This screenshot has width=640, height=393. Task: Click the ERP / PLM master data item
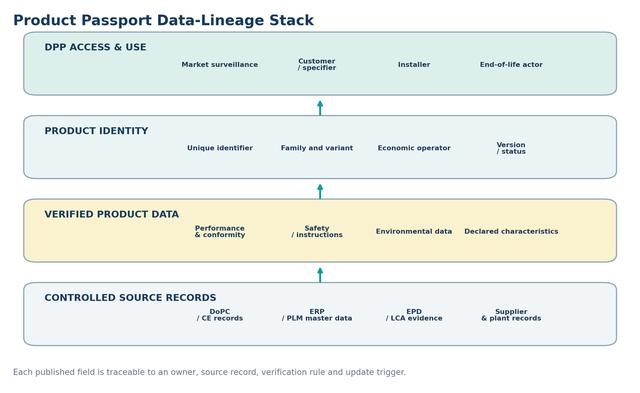tap(317, 315)
